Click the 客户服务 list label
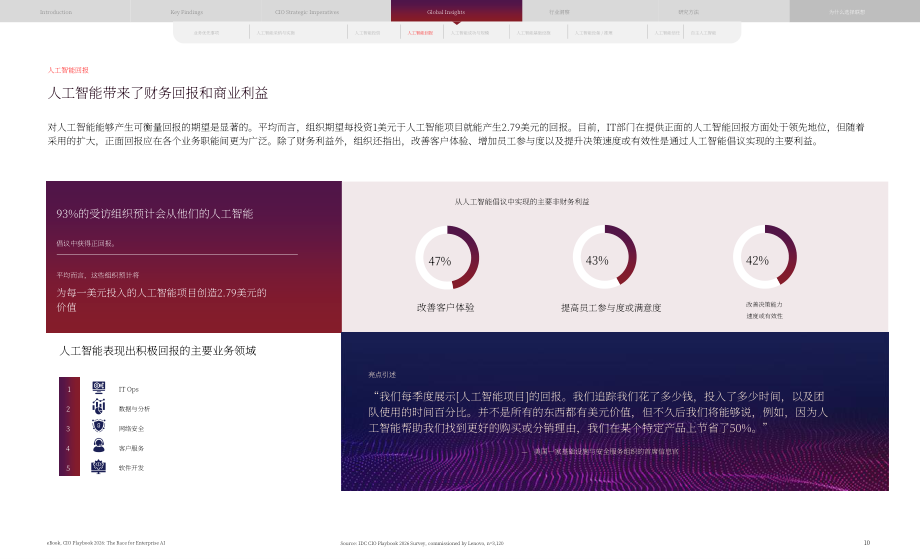 (131, 448)
